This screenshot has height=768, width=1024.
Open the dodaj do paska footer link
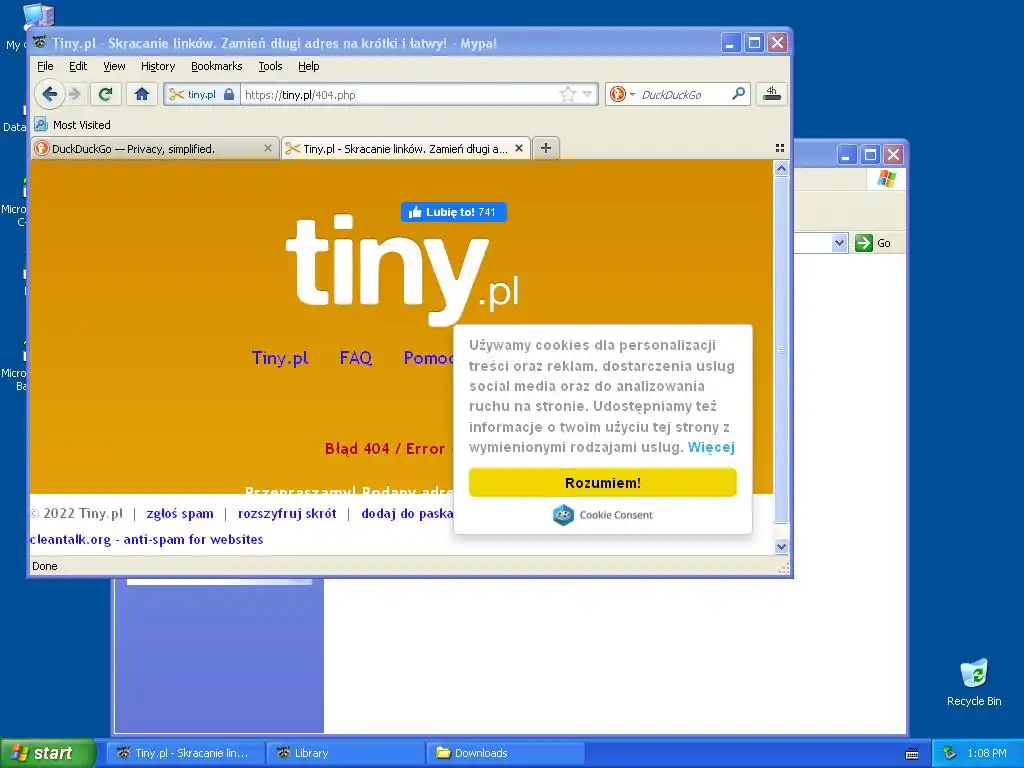[x=407, y=513]
